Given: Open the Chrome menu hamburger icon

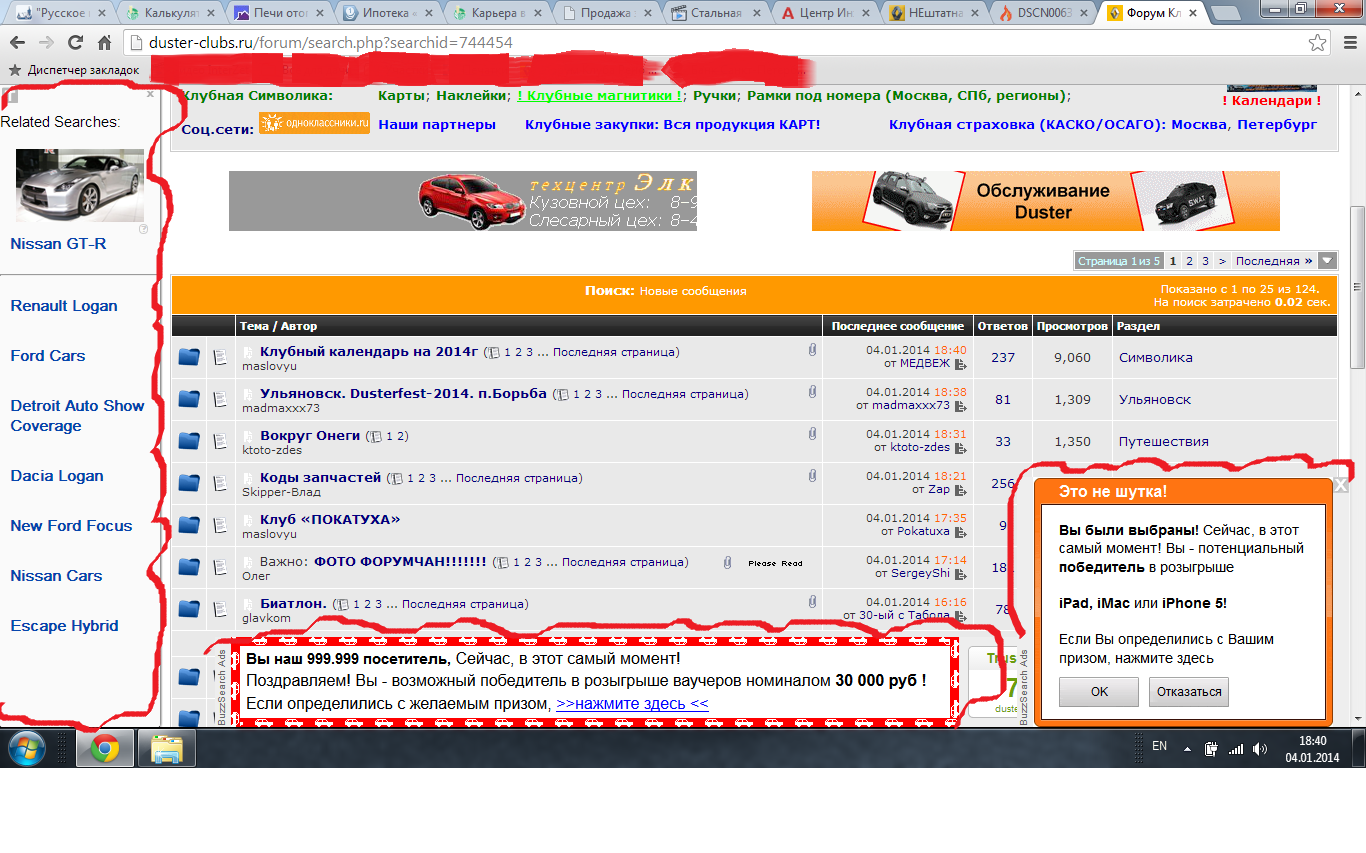Looking at the screenshot, I should [x=1347, y=43].
